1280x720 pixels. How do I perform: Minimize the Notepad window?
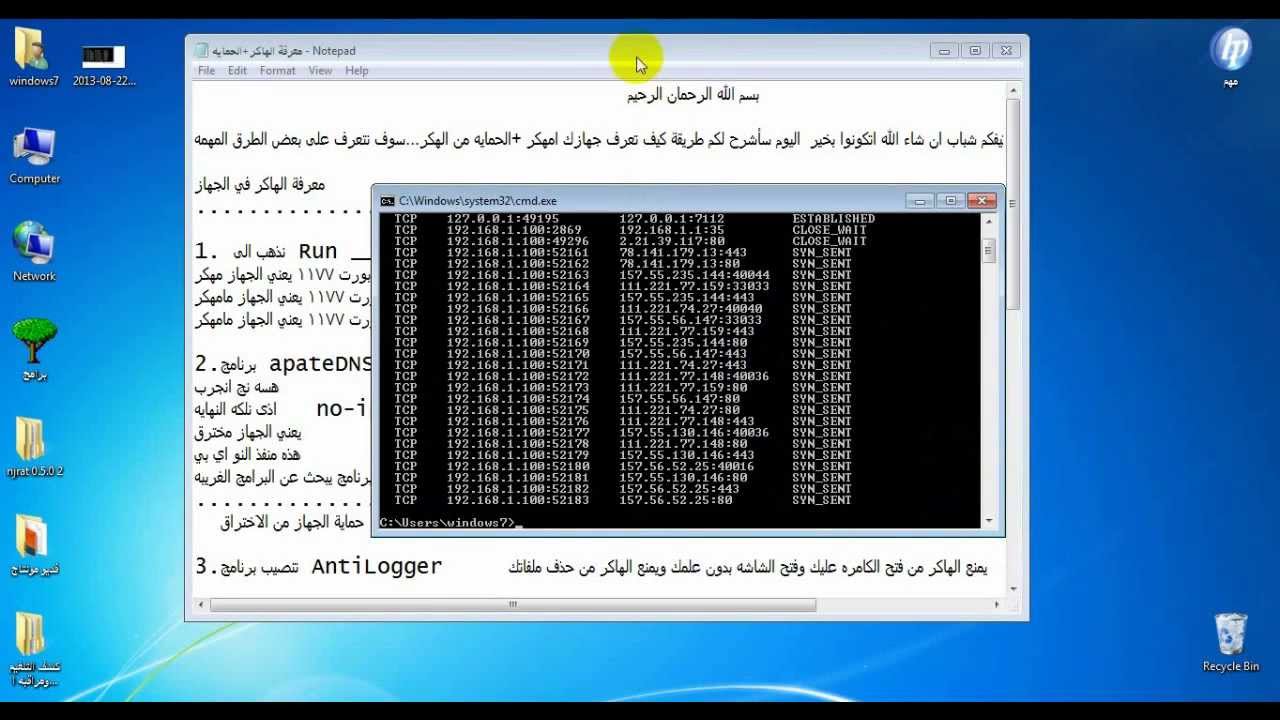pyautogui.click(x=944, y=51)
